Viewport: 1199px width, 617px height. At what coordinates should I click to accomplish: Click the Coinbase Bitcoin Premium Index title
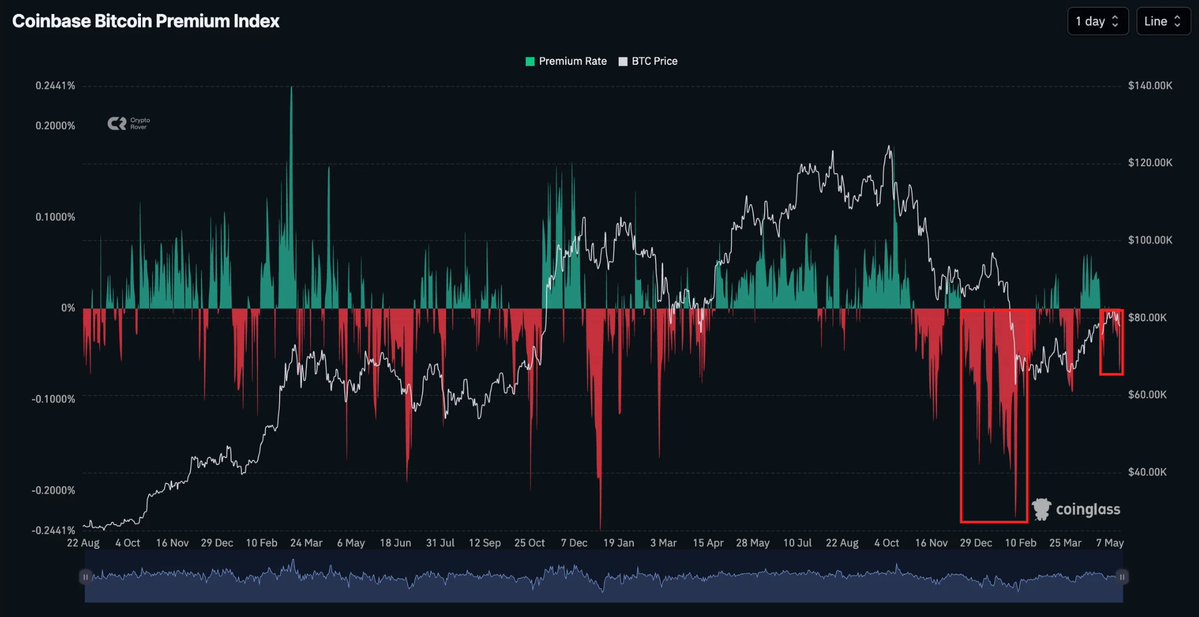pyautogui.click(x=145, y=21)
